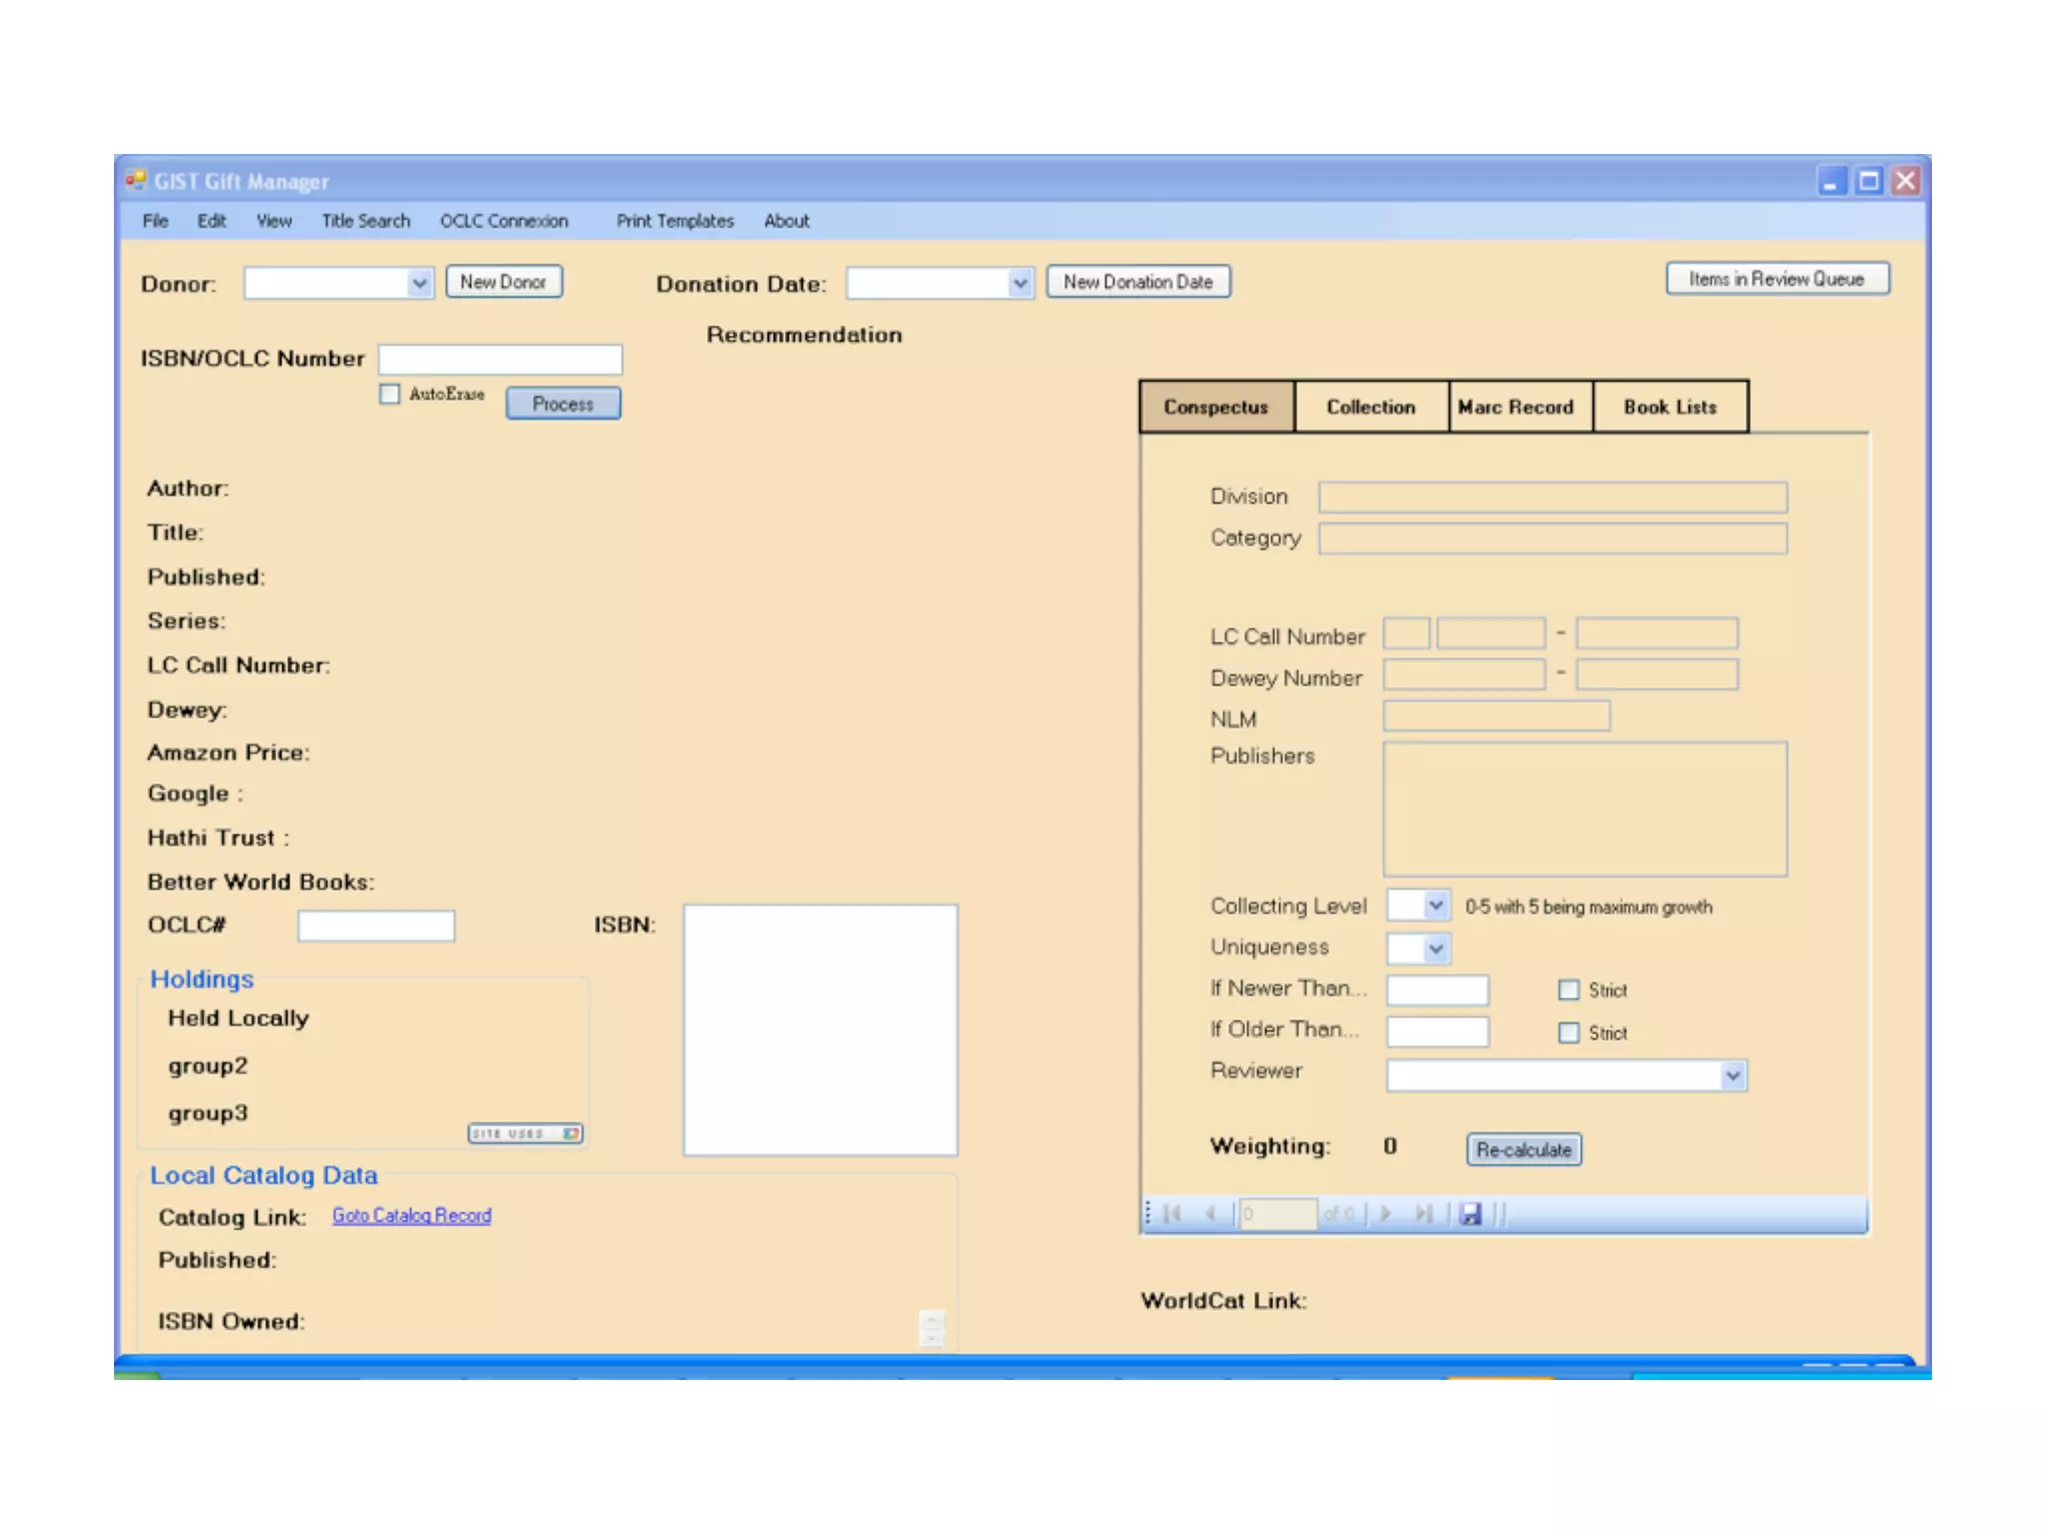Go to next record in navigator
The image size is (2048, 1536).
pyautogui.click(x=1386, y=1214)
